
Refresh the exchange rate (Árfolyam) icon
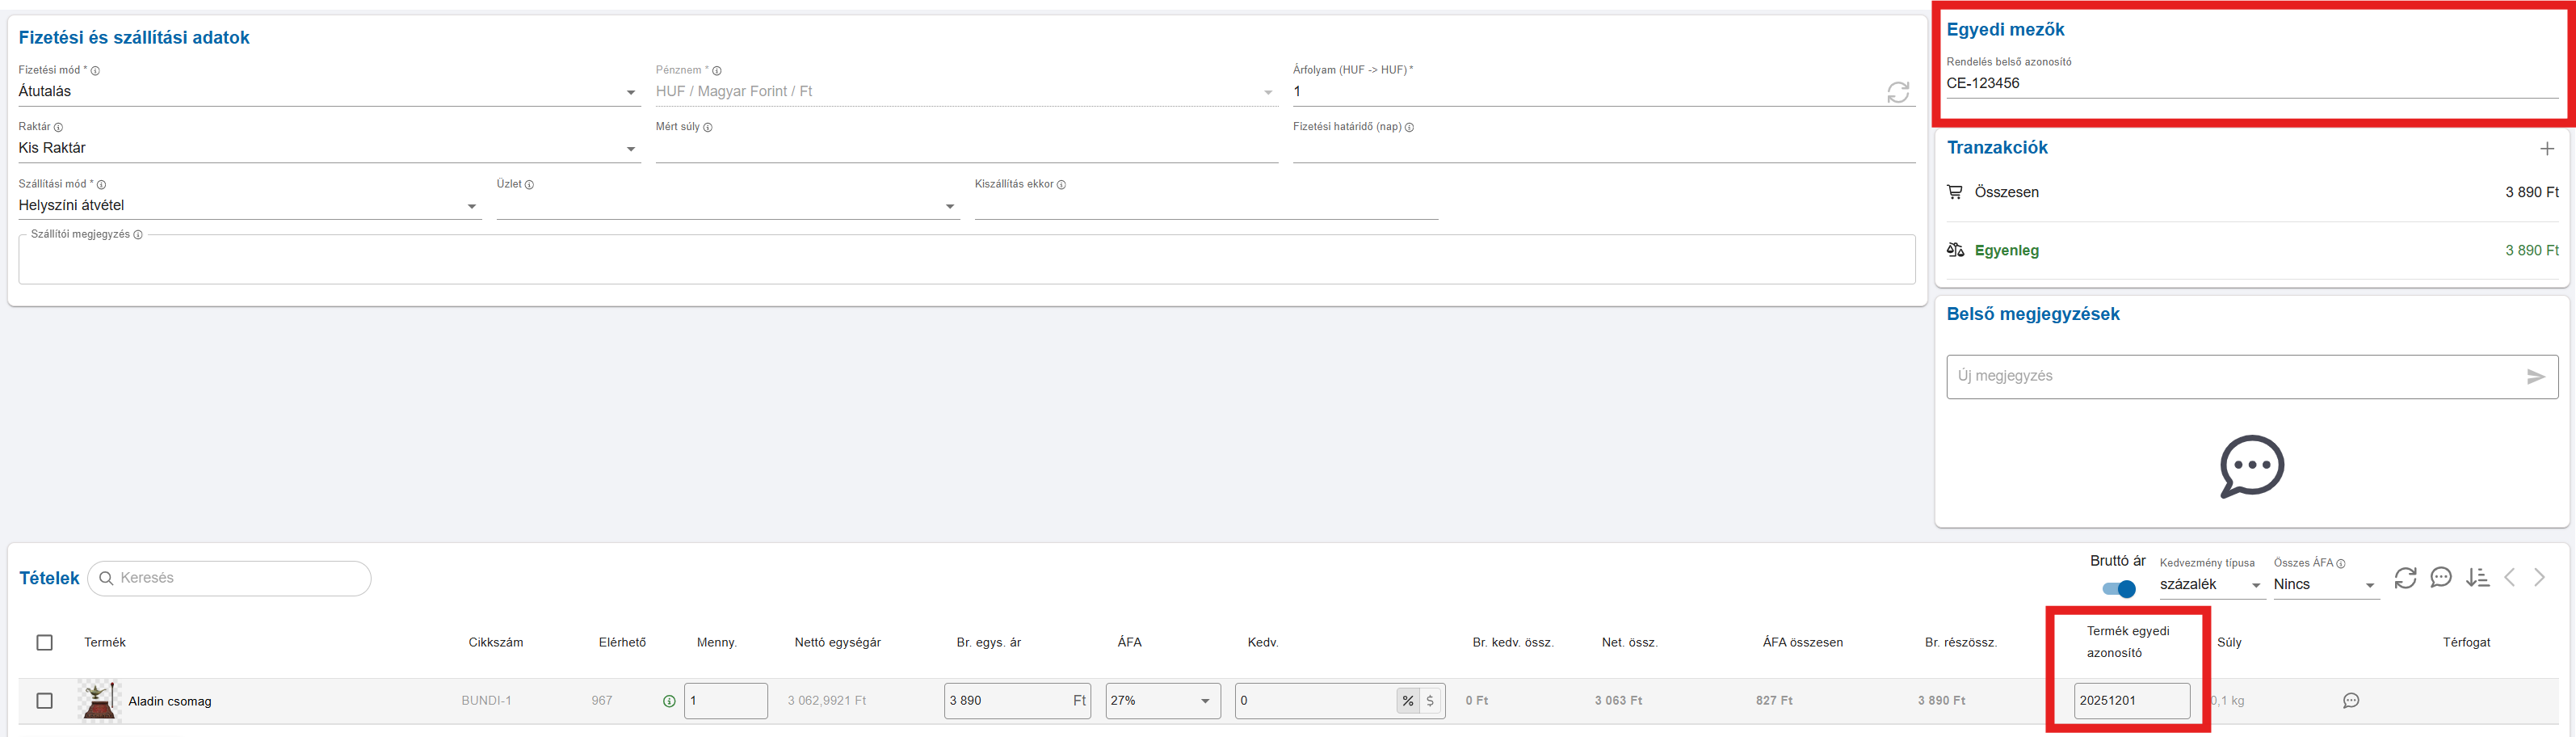tap(1897, 92)
